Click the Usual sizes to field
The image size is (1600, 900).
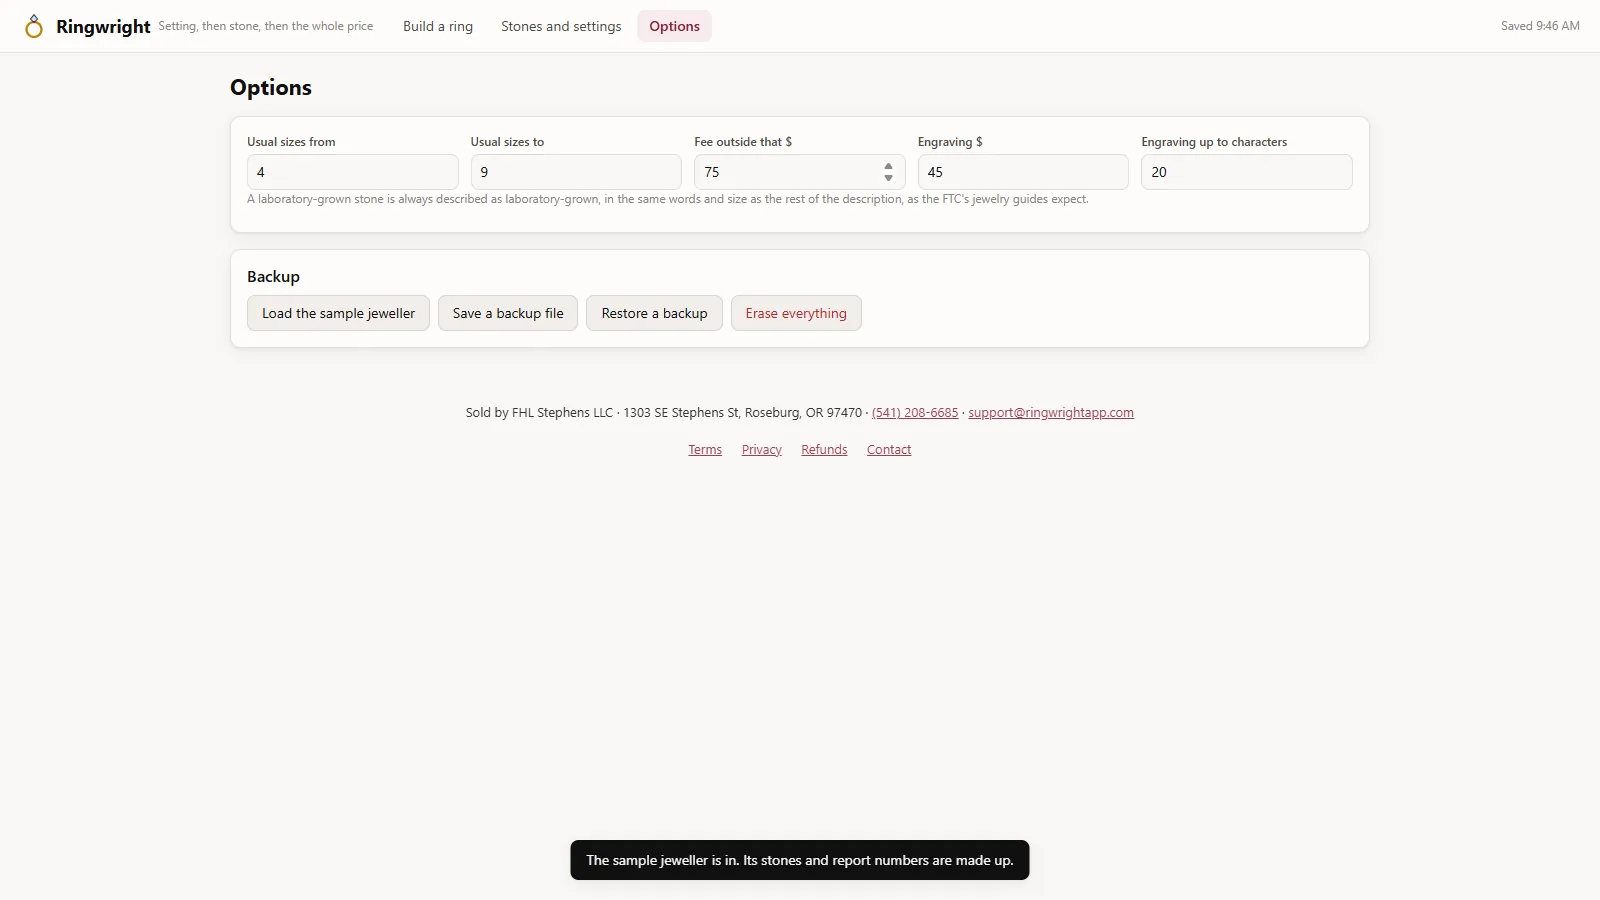576,172
